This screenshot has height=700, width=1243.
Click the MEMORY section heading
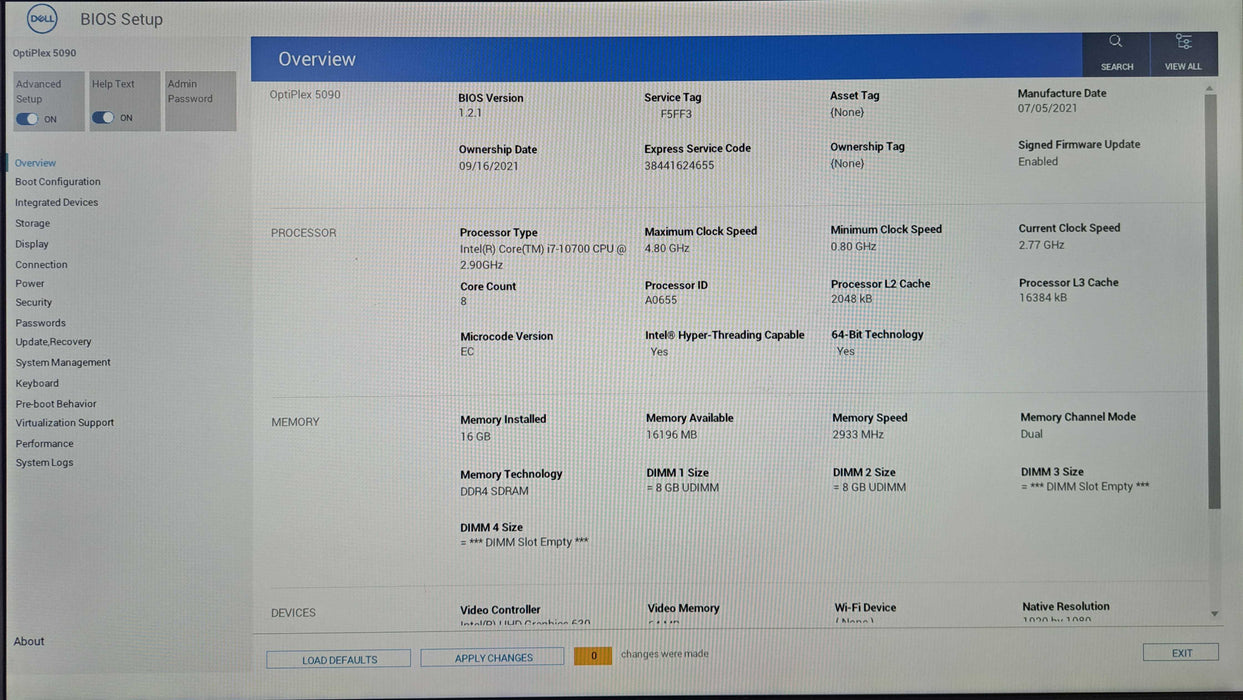coord(295,422)
